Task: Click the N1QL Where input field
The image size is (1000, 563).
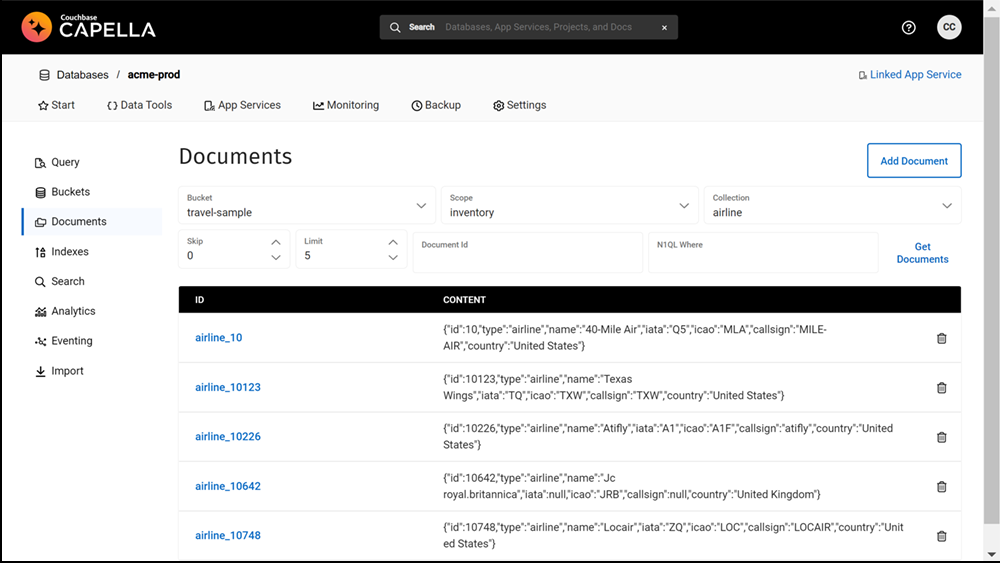Action: 763,252
